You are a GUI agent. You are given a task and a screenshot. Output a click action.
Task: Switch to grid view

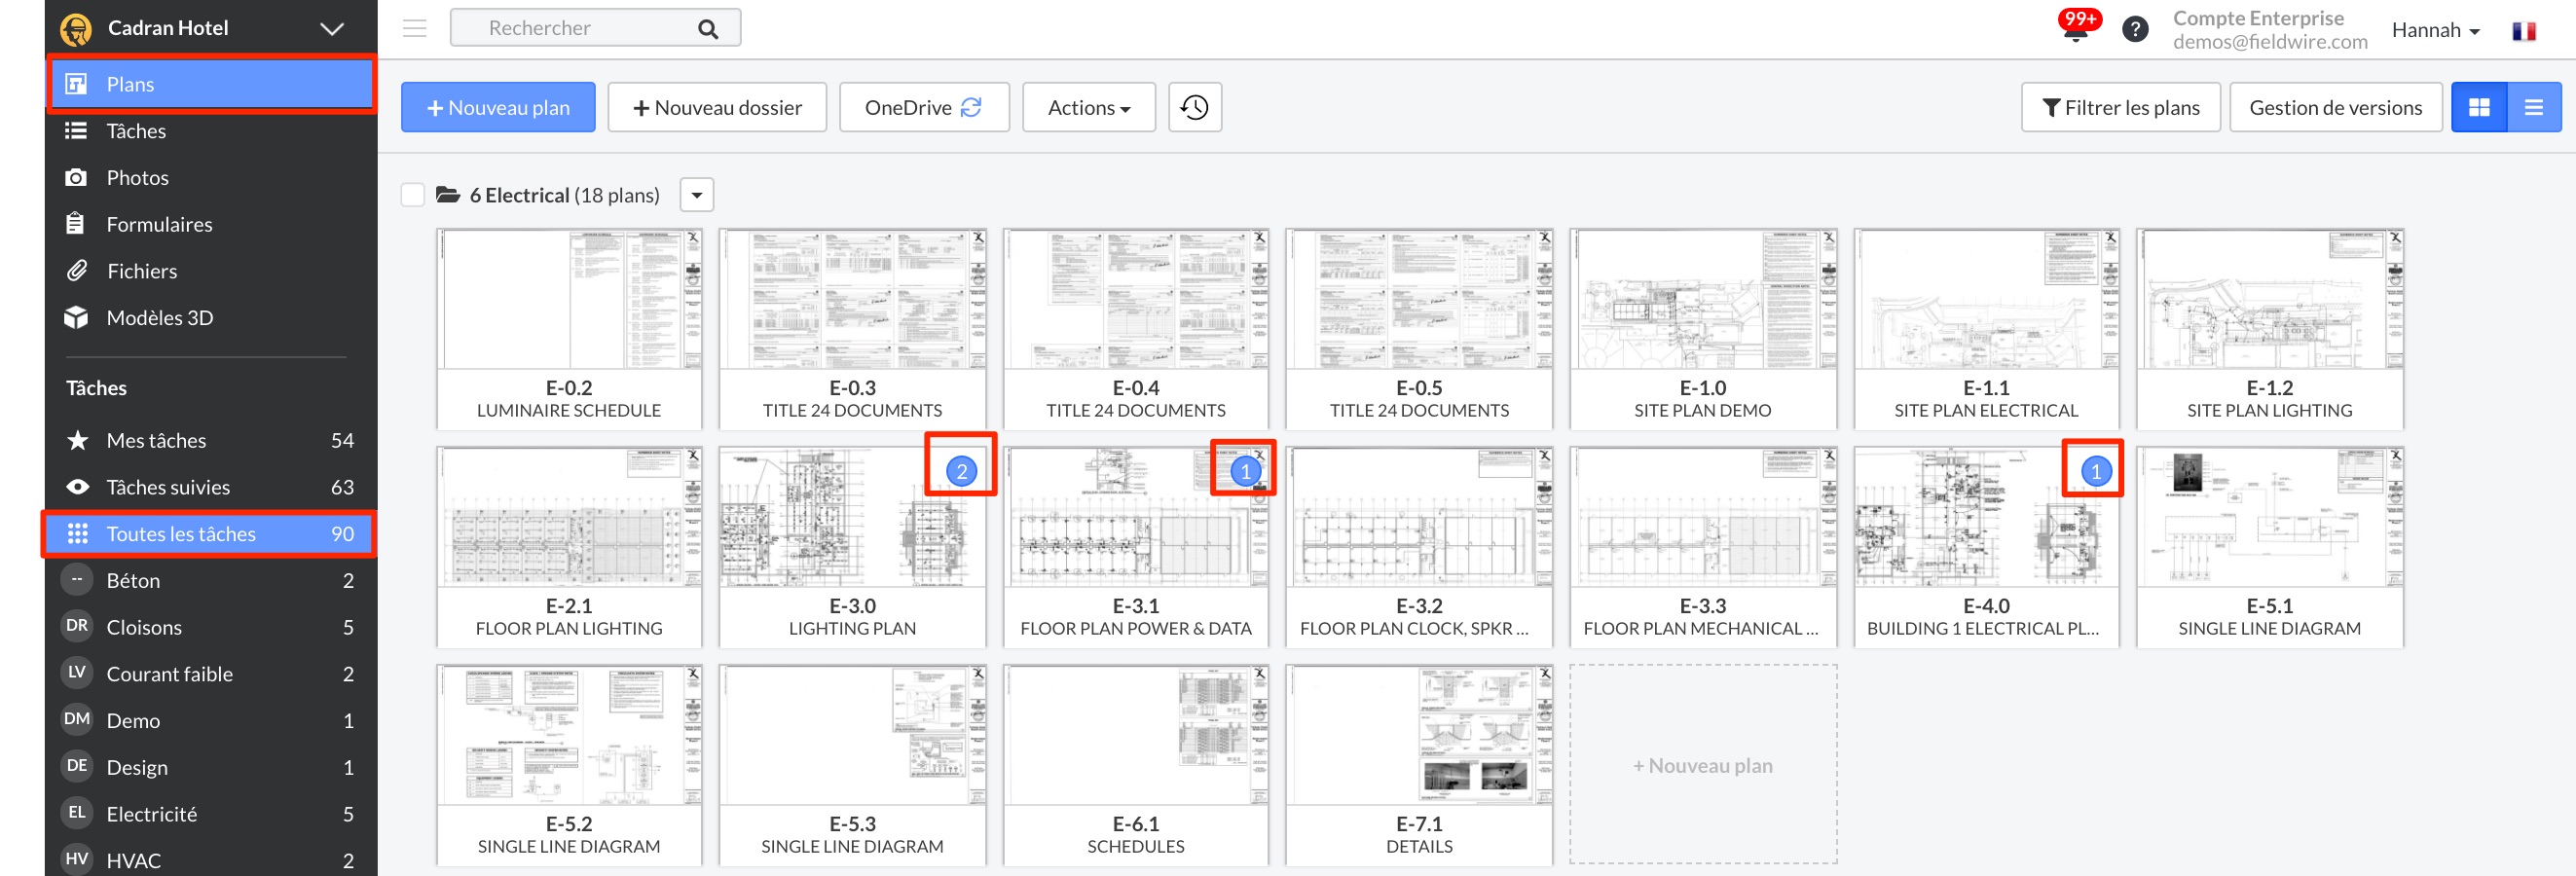[2479, 107]
